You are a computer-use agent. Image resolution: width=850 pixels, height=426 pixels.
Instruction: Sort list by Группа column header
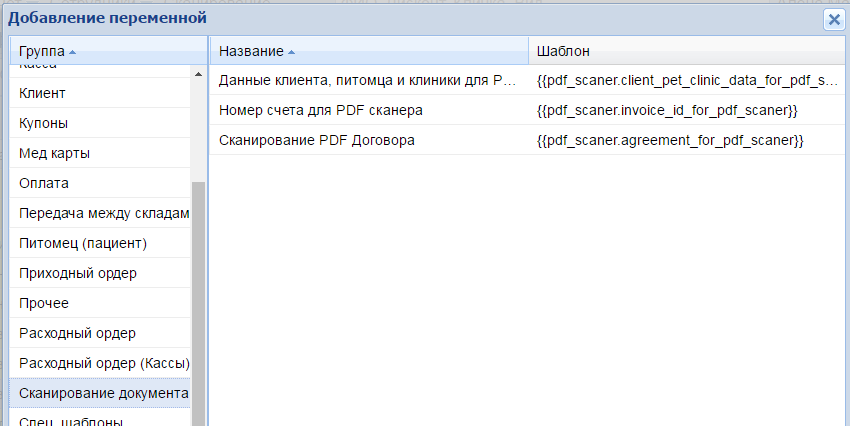pos(42,51)
